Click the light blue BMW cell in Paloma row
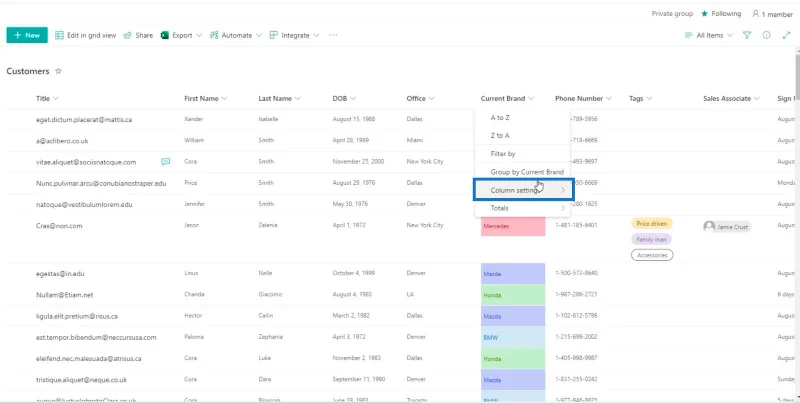800x403 pixels. point(513,337)
